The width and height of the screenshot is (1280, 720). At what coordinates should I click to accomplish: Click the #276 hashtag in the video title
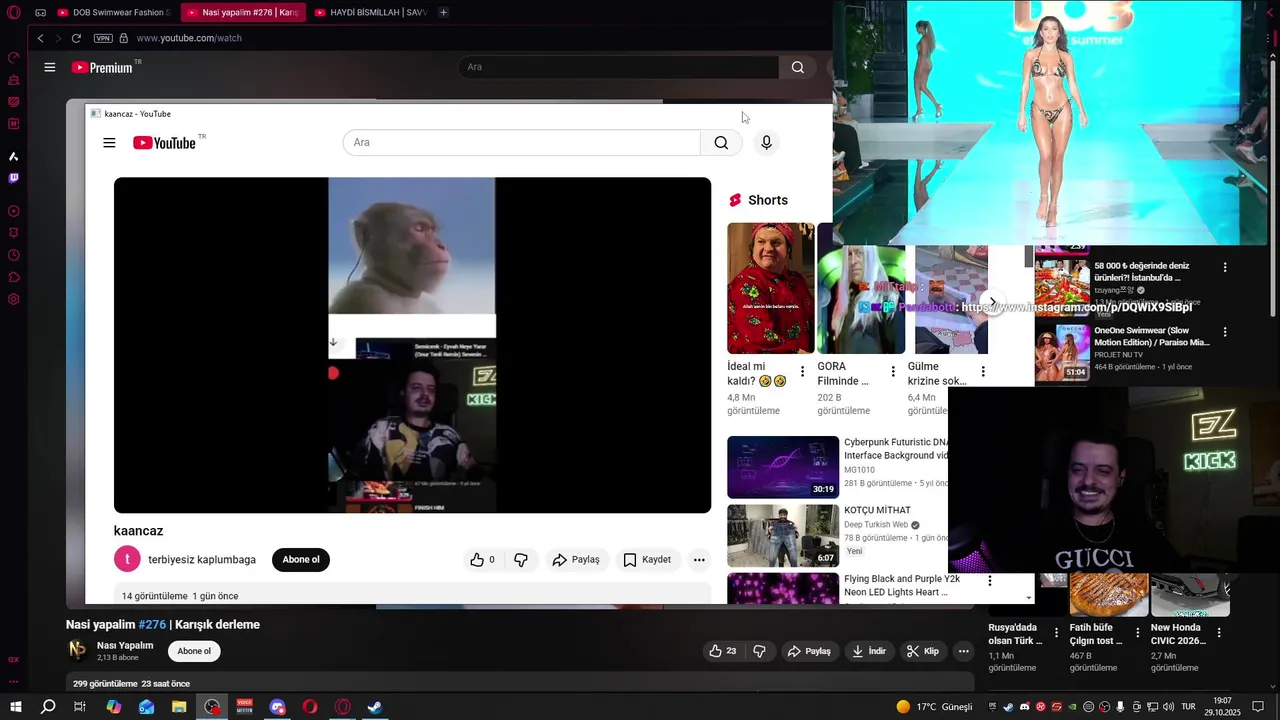click(x=152, y=625)
